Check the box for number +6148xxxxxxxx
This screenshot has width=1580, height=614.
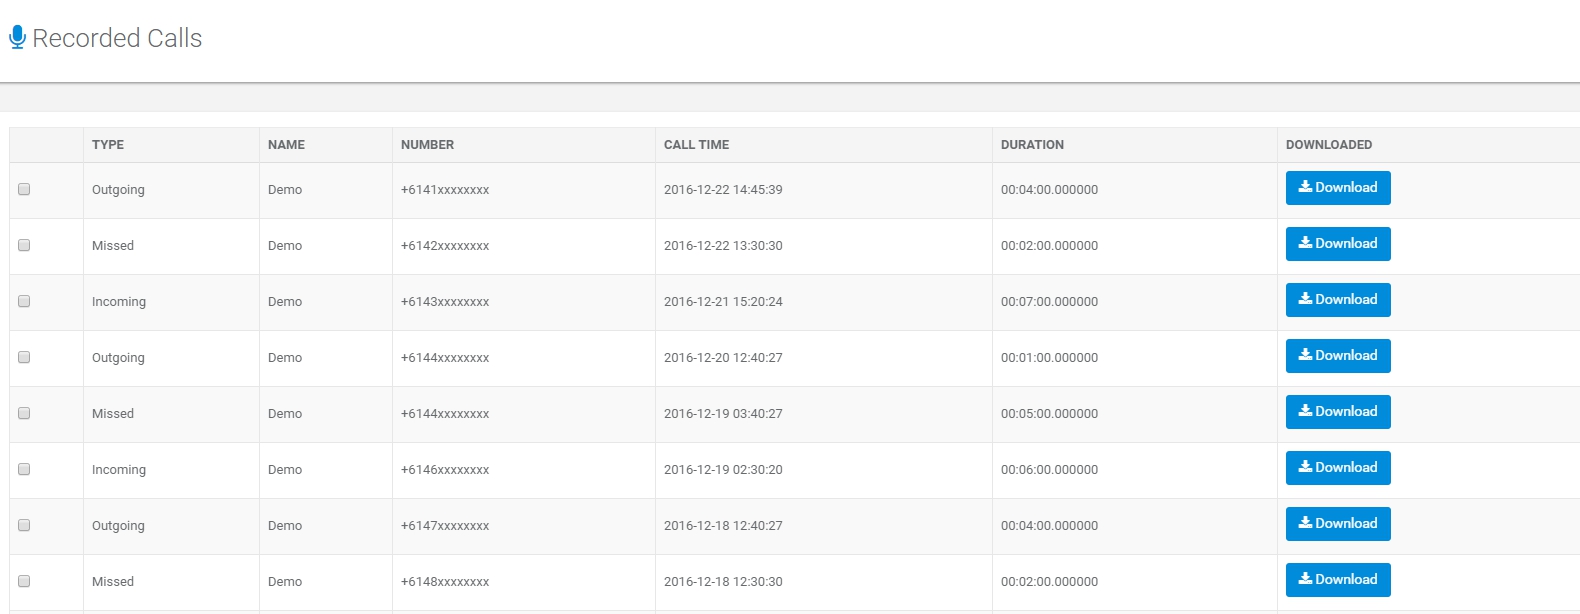click(24, 581)
